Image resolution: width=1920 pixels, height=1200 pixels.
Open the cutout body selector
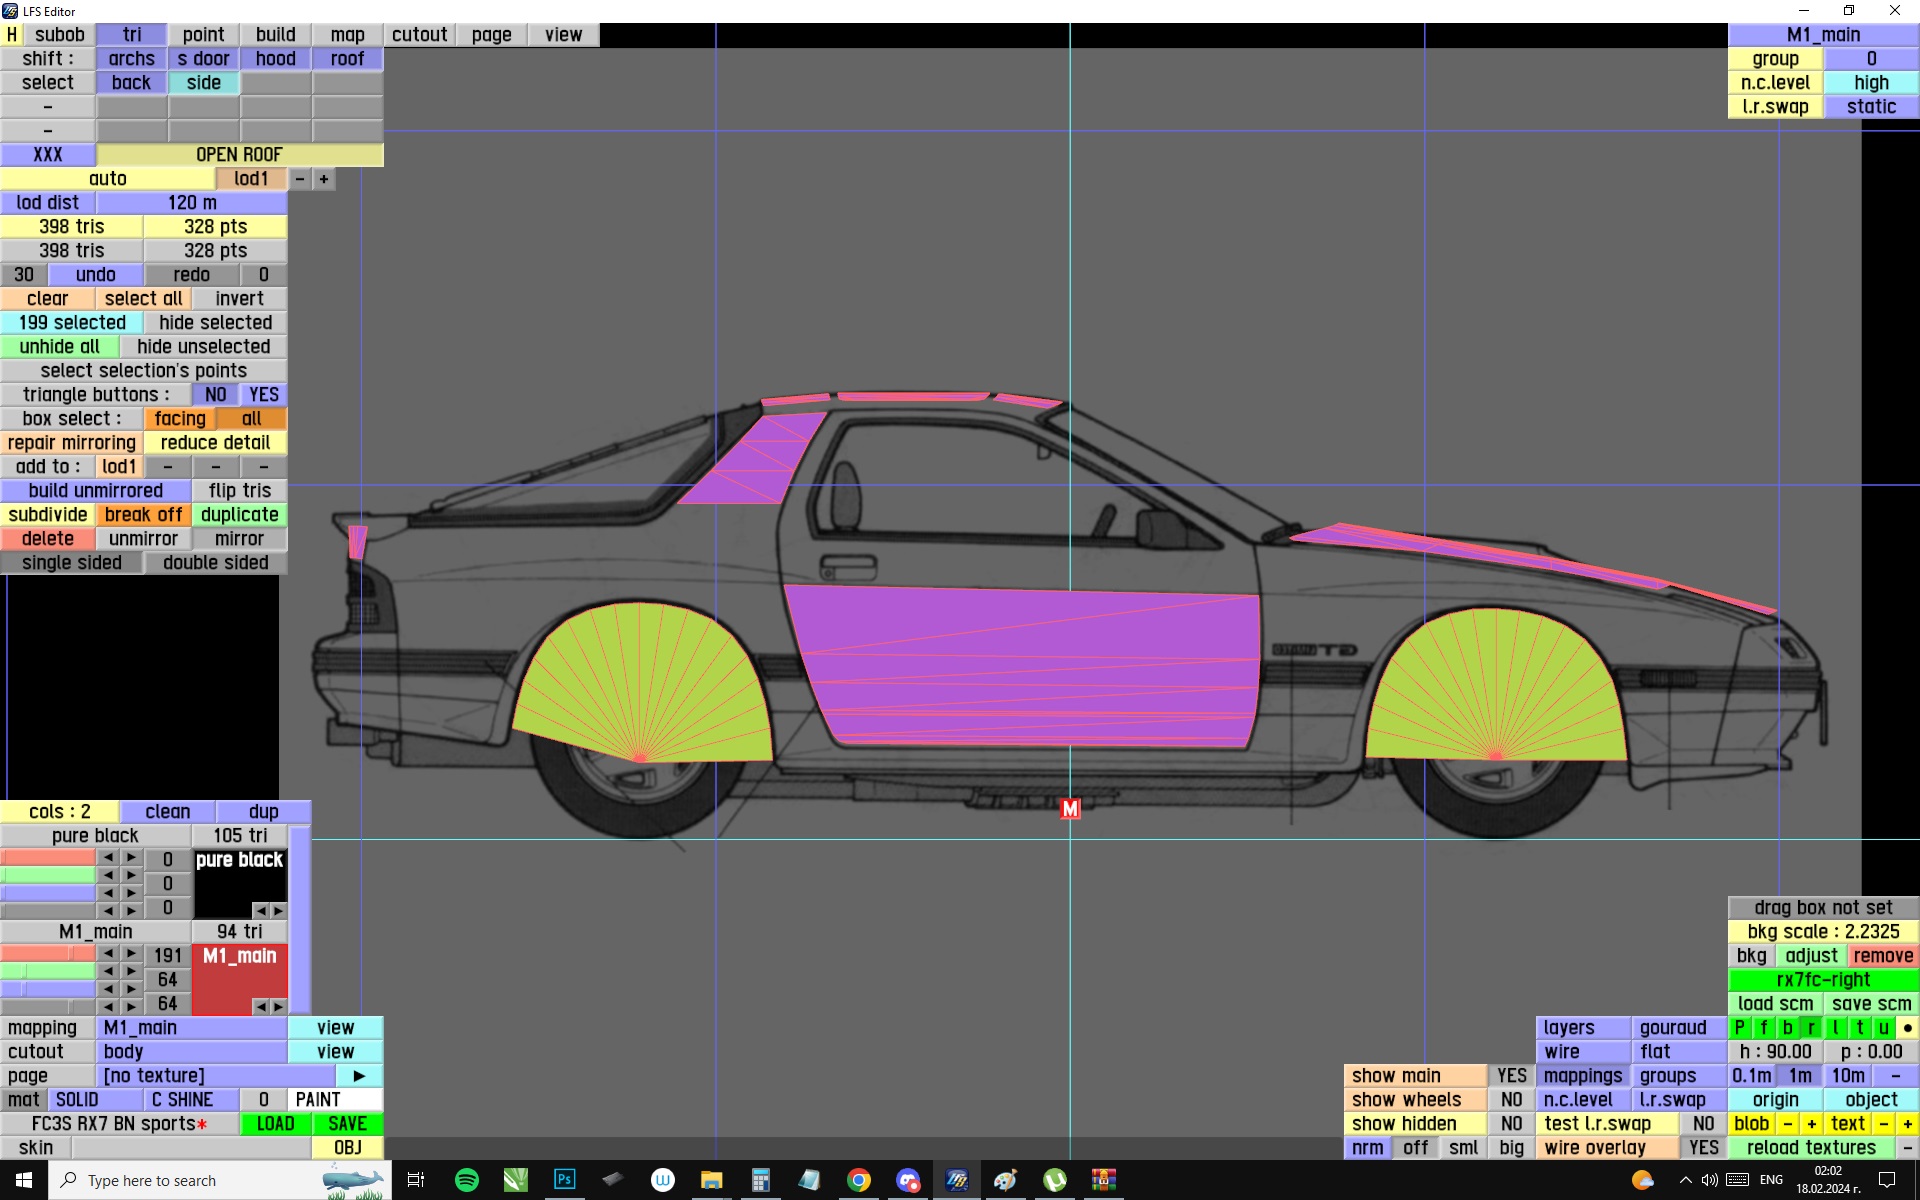193,1052
